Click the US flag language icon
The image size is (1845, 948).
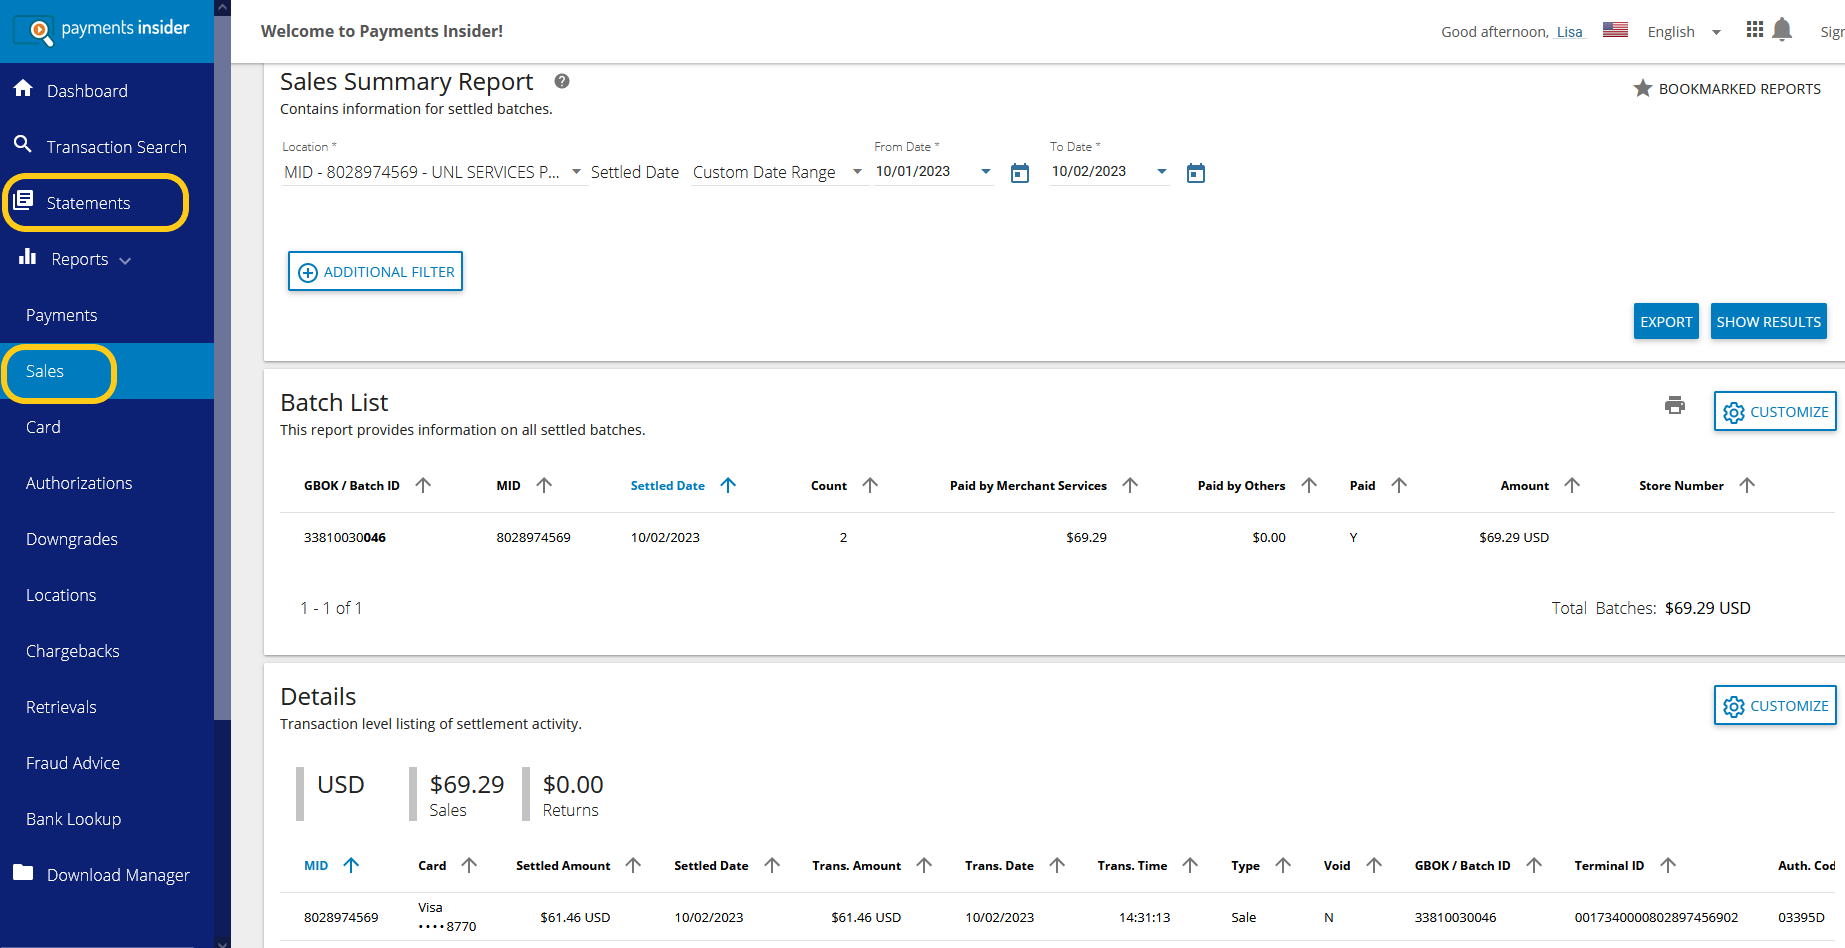(x=1615, y=30)
